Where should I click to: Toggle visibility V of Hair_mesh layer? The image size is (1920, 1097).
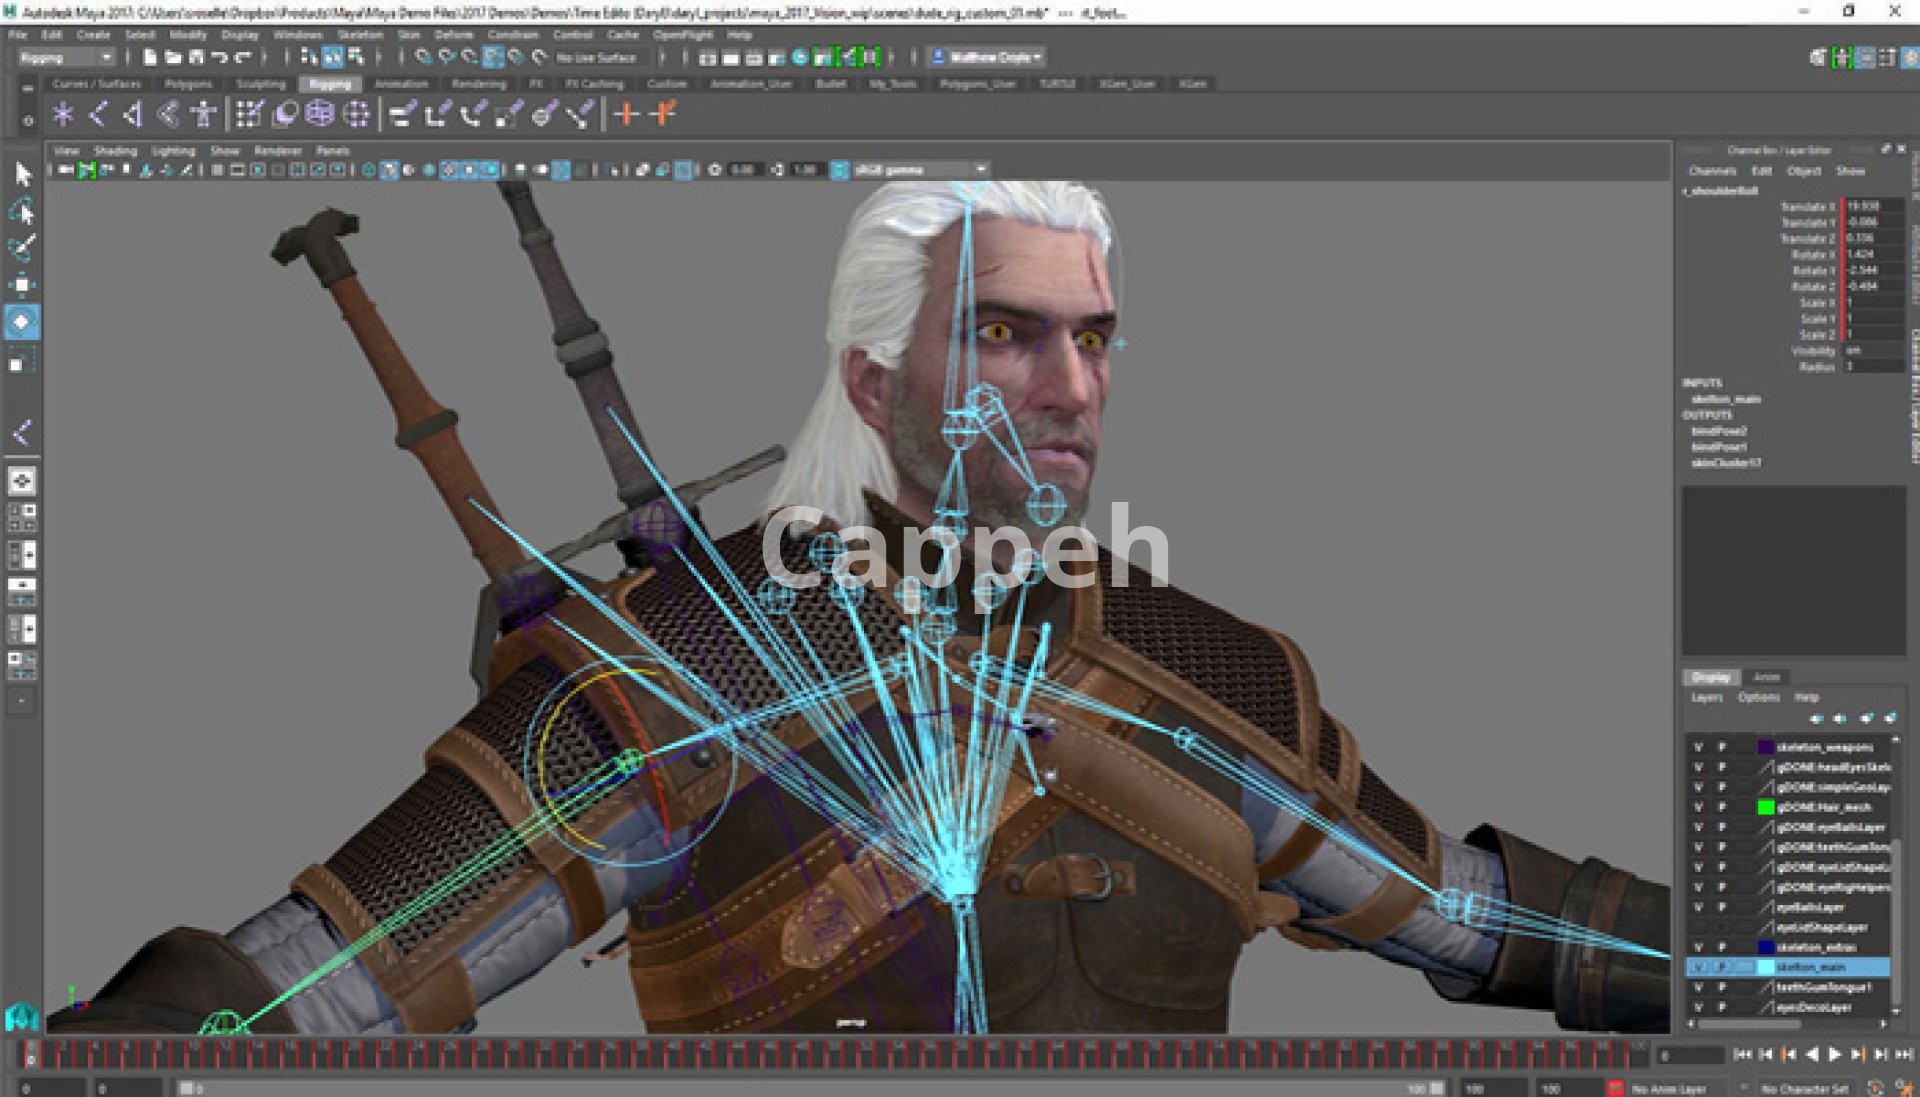coord(1698,807)
